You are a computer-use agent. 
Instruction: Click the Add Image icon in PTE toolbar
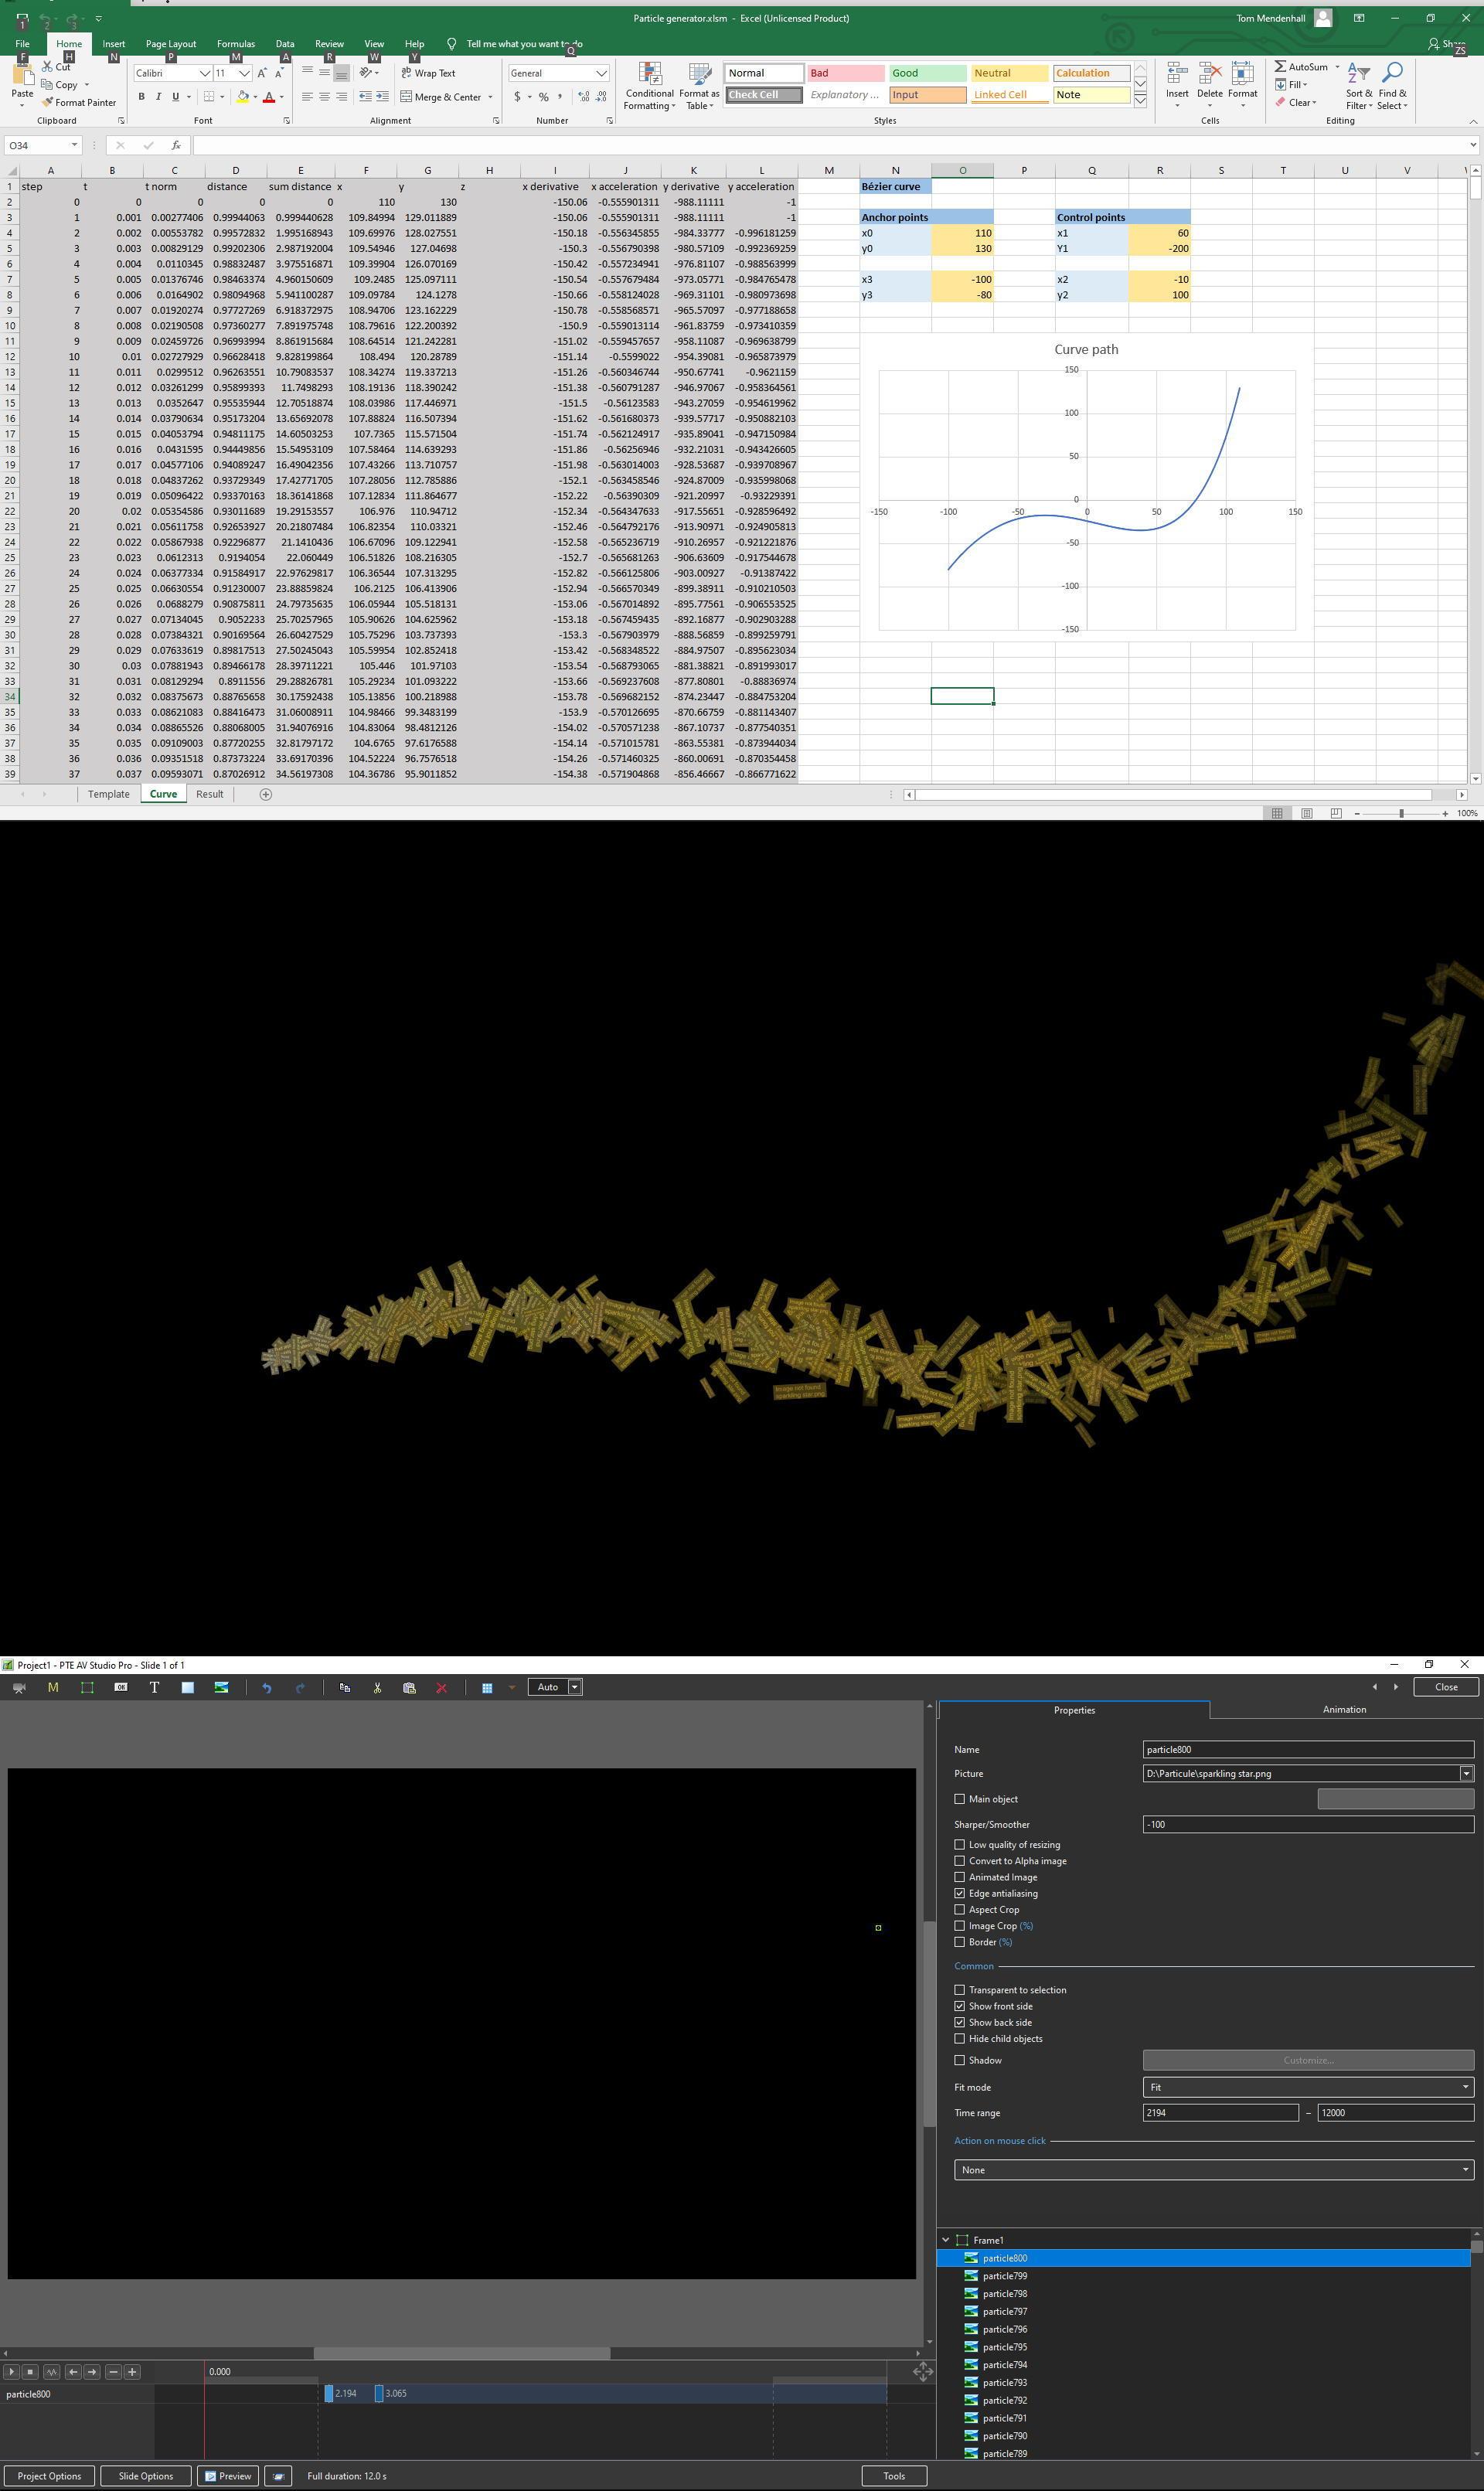pyautogui.click(x=221, y=1688)
